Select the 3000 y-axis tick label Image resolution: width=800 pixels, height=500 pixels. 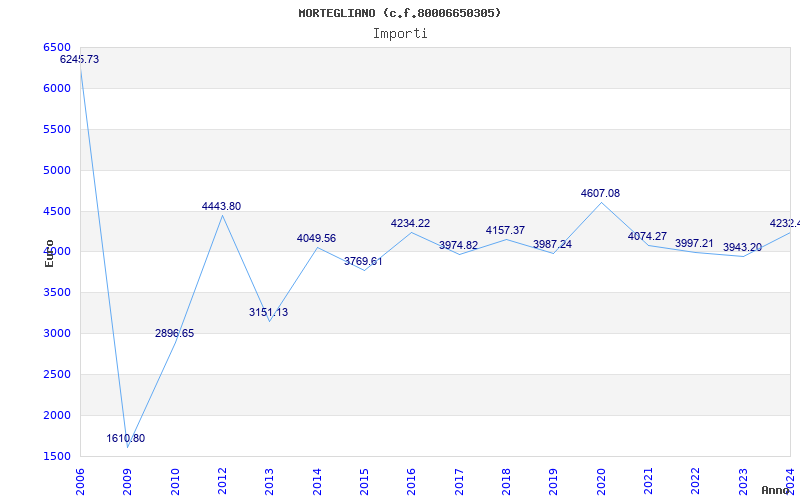coord(57,333)
